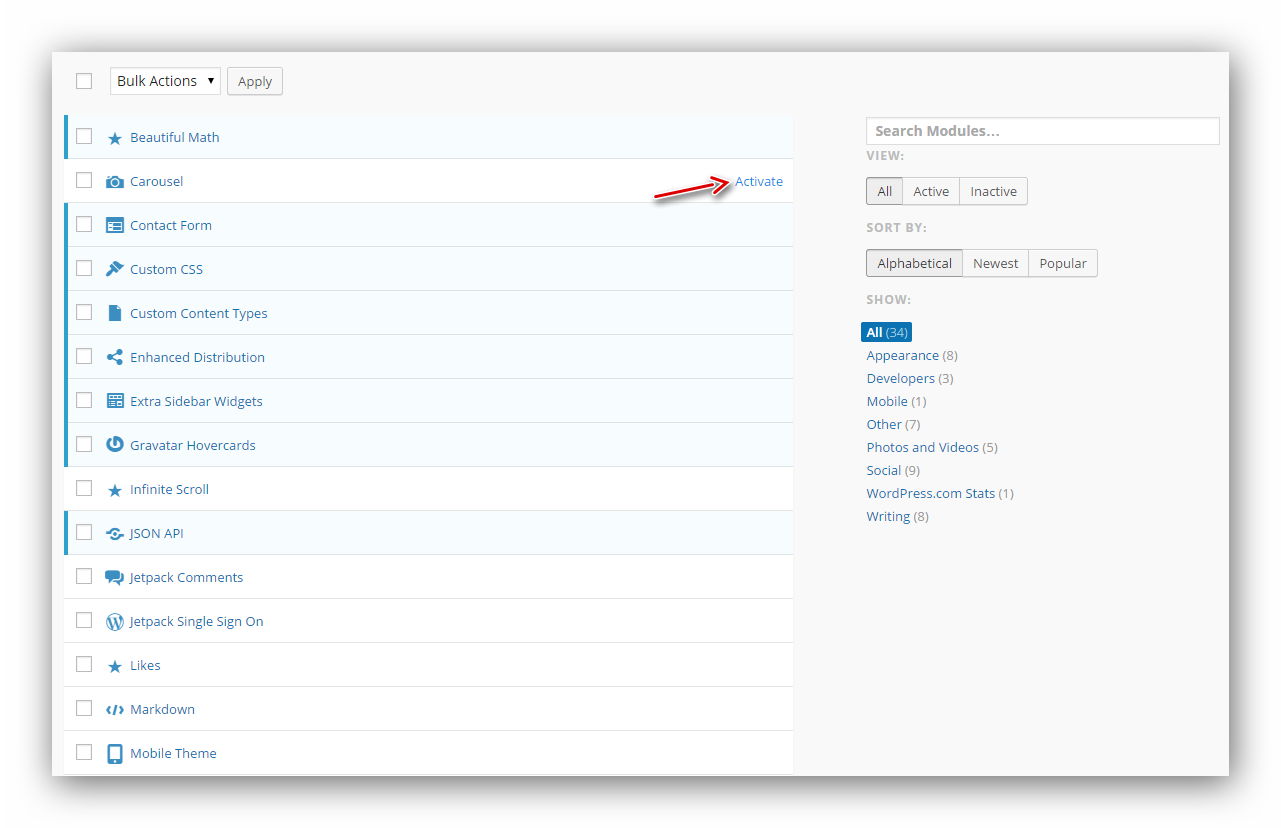
Task: Open the Infinite Scroll module link
Action: point(170,489)
